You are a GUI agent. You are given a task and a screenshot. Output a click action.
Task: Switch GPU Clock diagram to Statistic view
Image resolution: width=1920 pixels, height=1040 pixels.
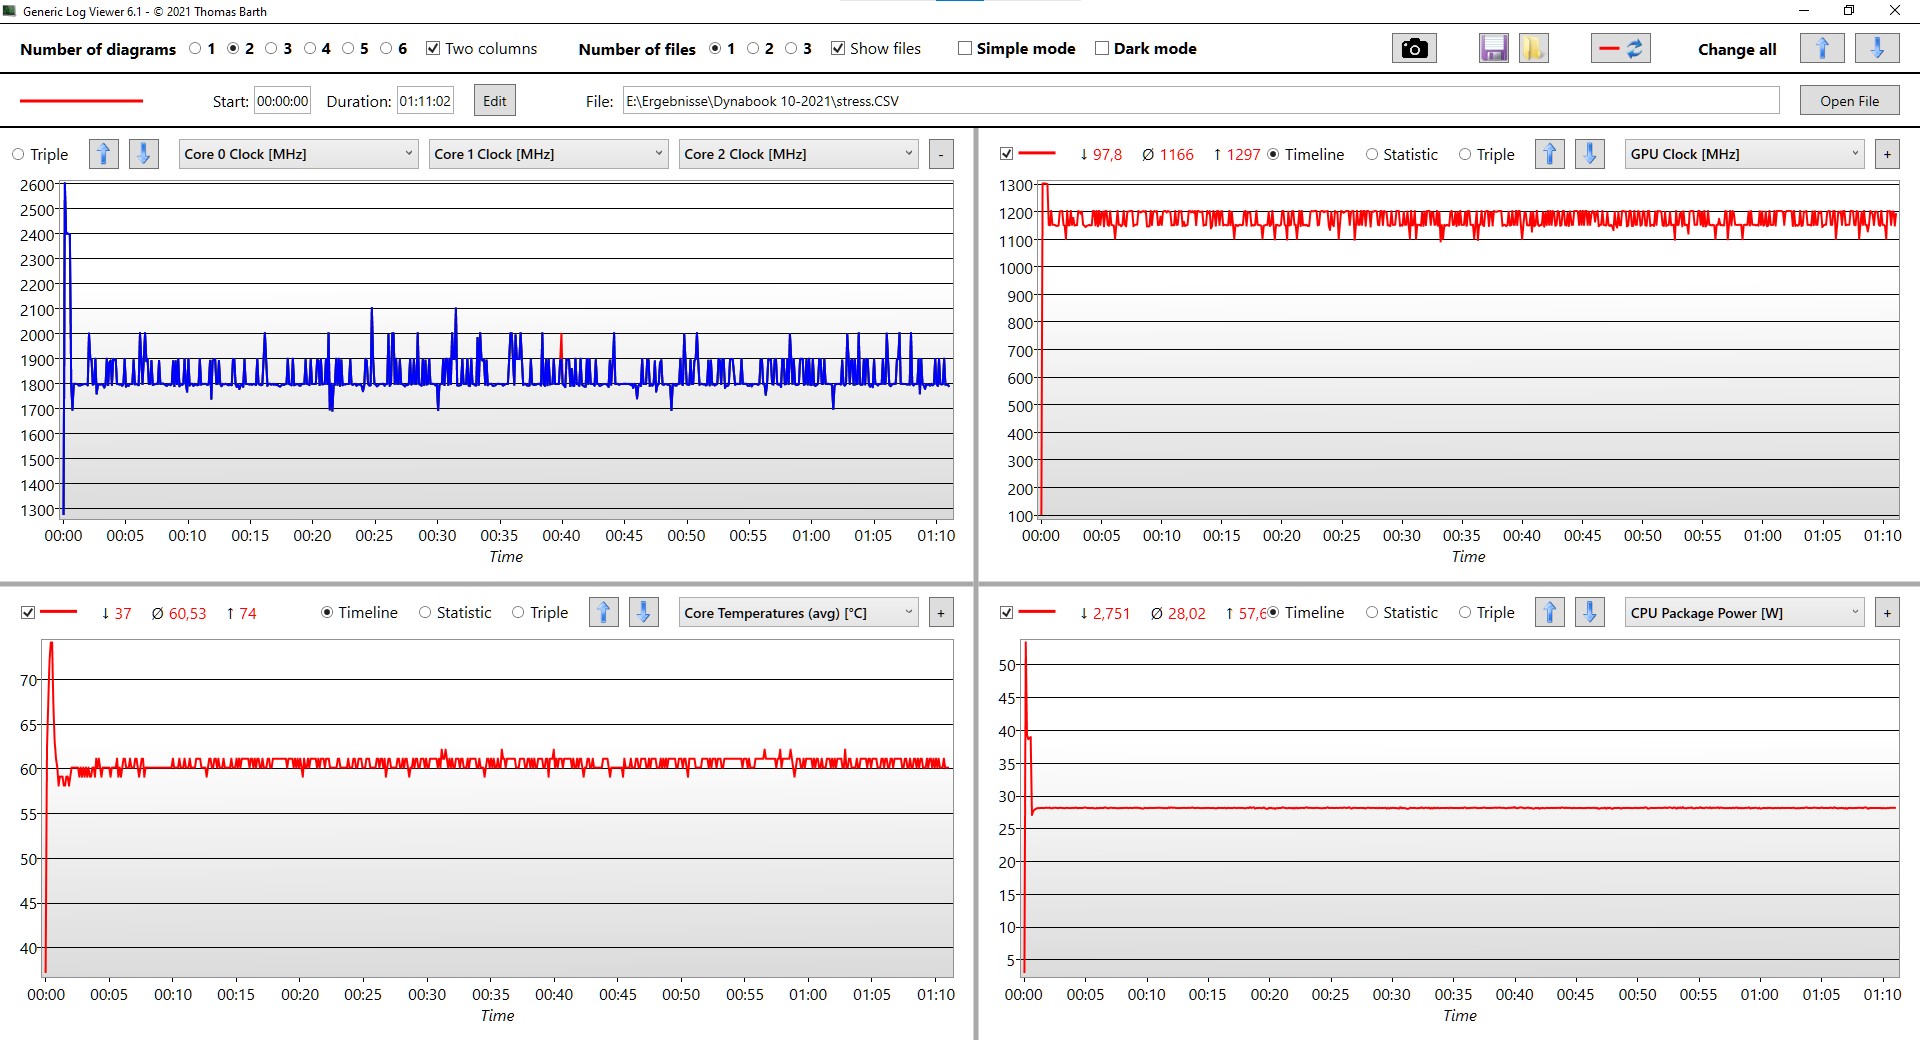coord(1373,155)
